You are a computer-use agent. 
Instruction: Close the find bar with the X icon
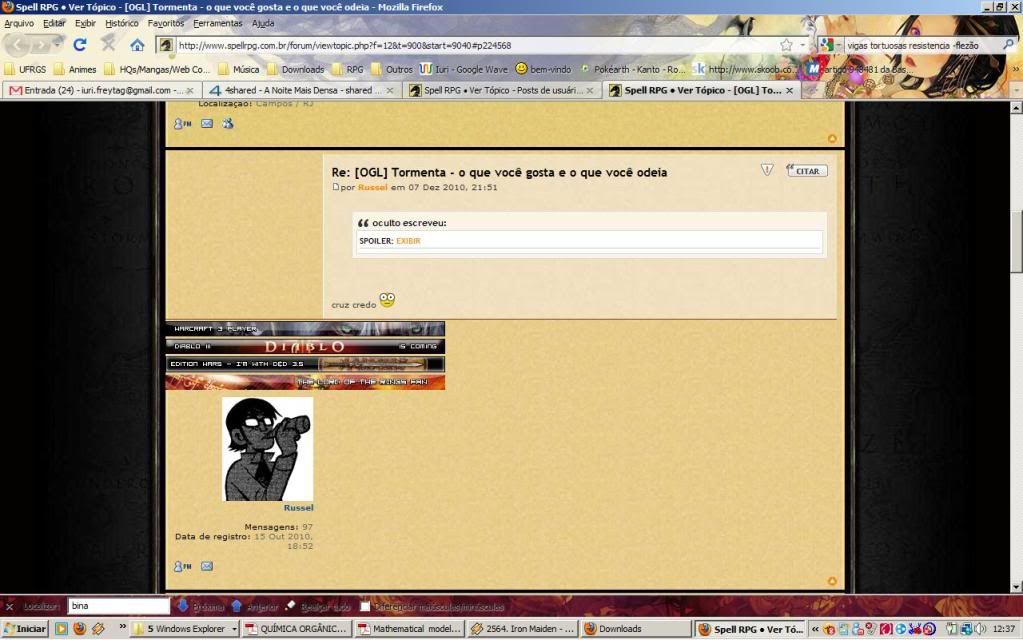coord(9,606)
